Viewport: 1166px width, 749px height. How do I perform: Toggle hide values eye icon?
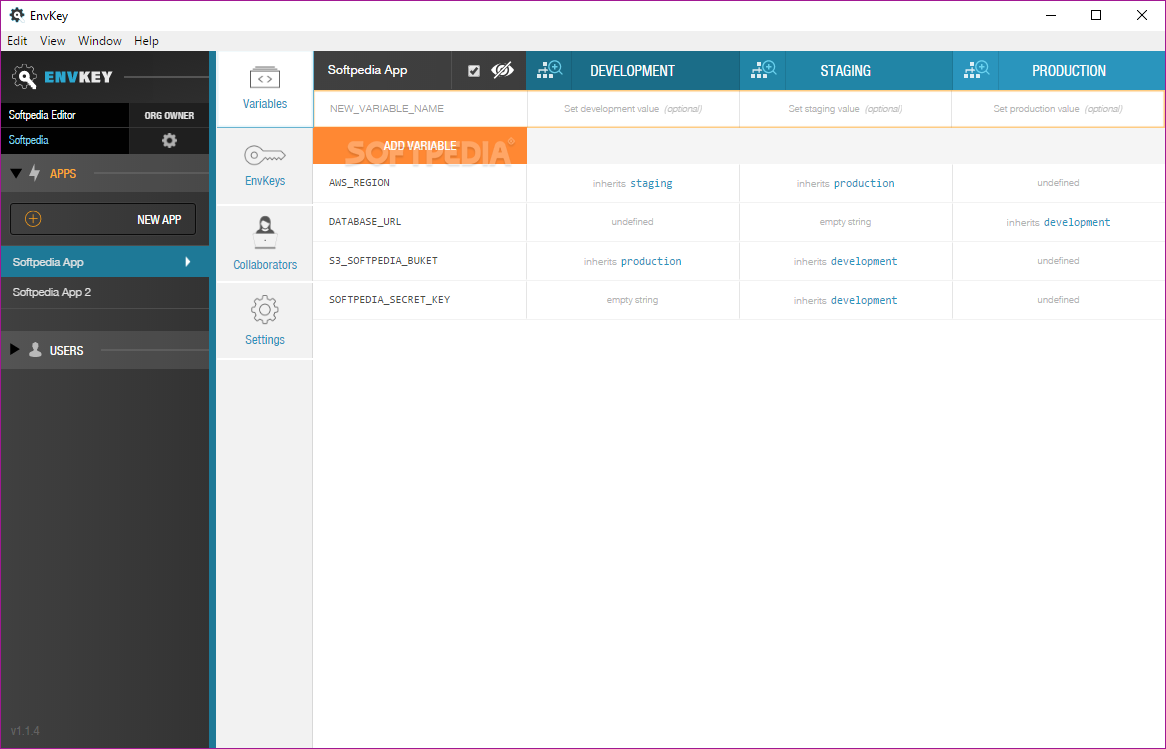click(503, 71)
